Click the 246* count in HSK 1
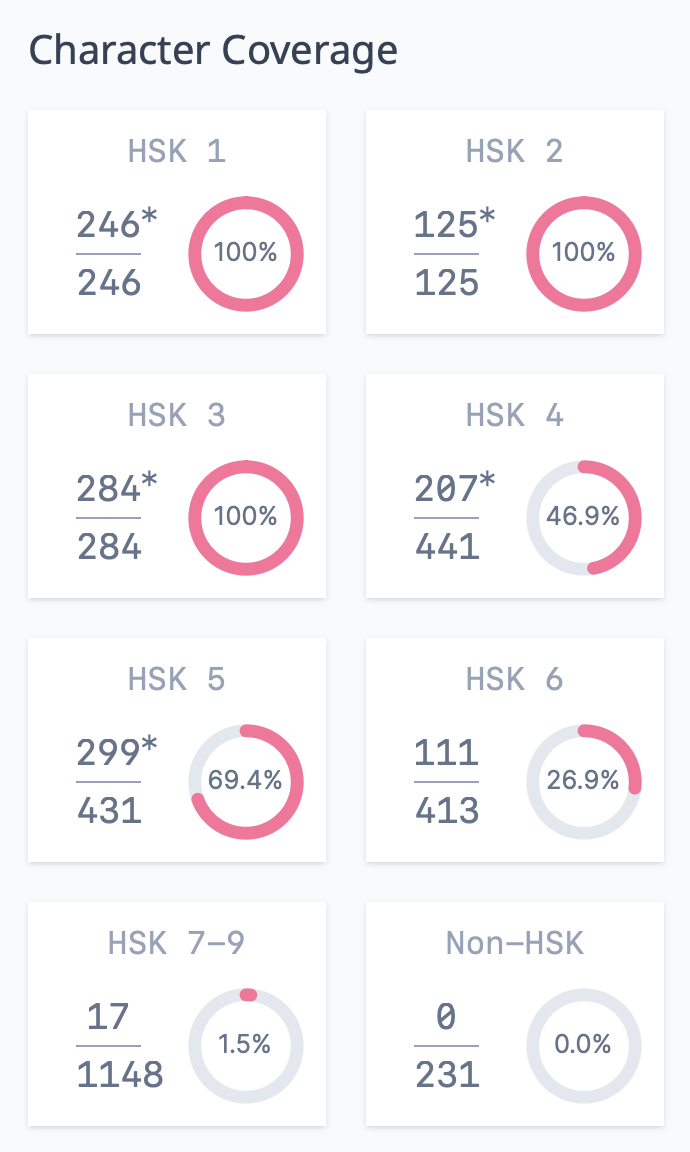The width and height of the screenshot is (690, 1152). (117, 224)
